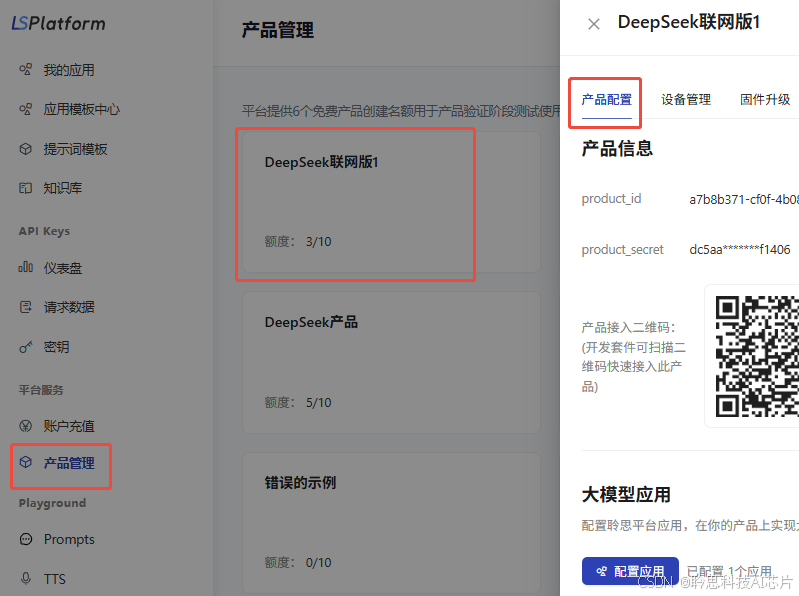799x596 pixels.
Task: Open the DeepSeek产品 product card
Action: coord(391,363)
